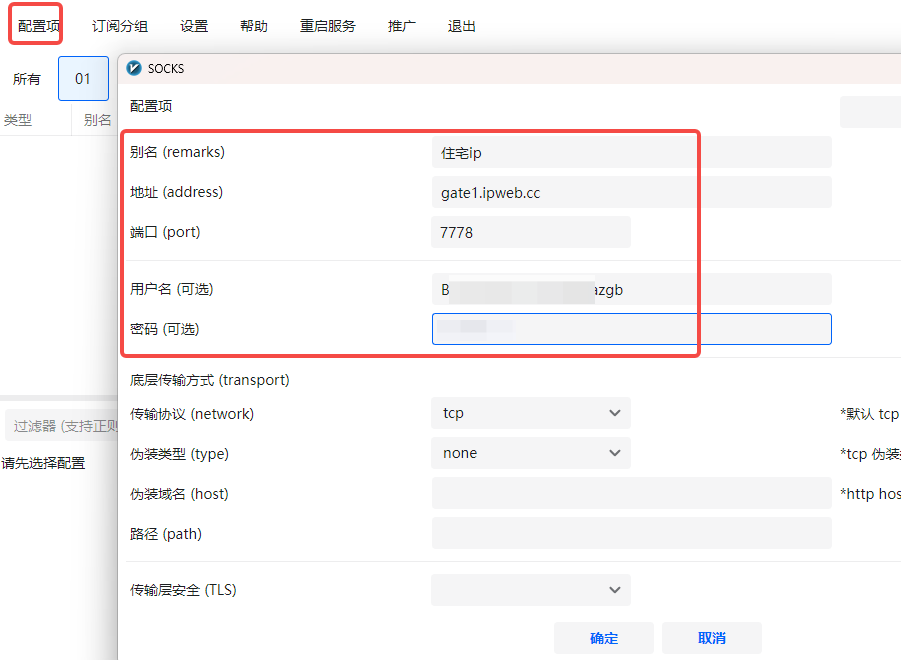The height and width of the screenshot is (660, 901).
Task: Click the 别名 (remarks) input field
Action: coord(632,152)
